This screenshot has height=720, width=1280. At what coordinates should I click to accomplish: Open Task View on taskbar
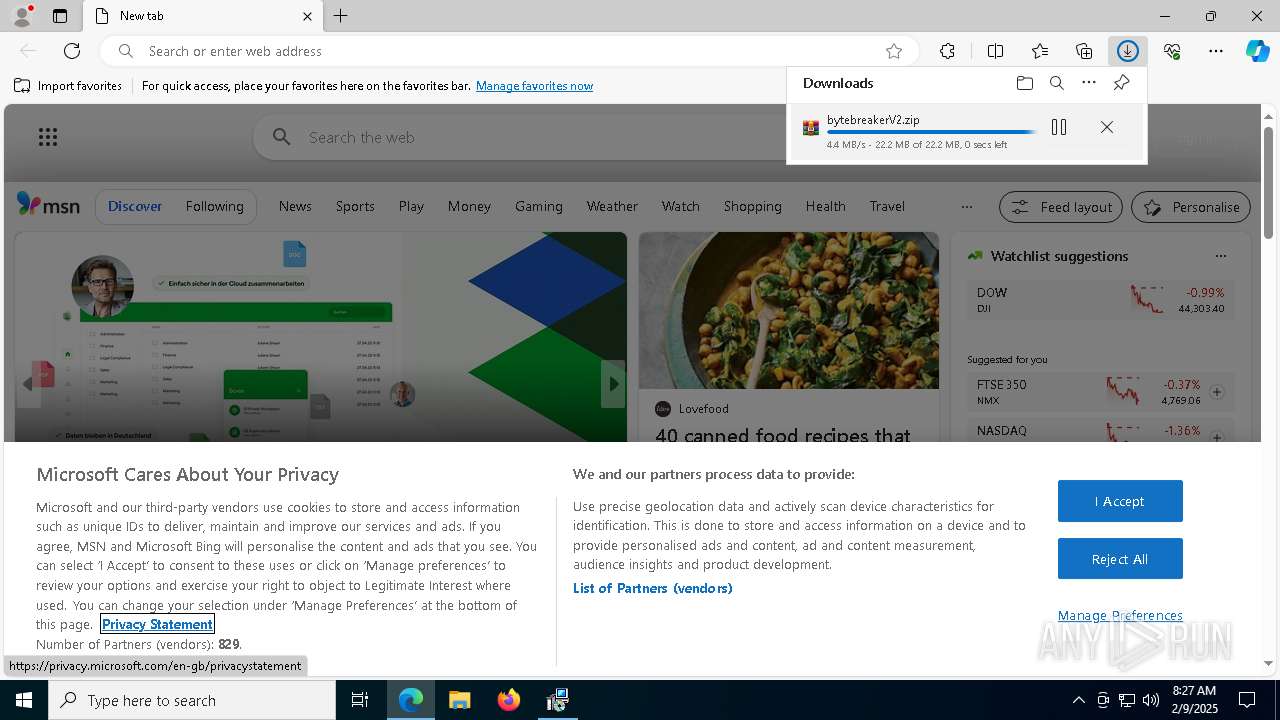[360, 700]
